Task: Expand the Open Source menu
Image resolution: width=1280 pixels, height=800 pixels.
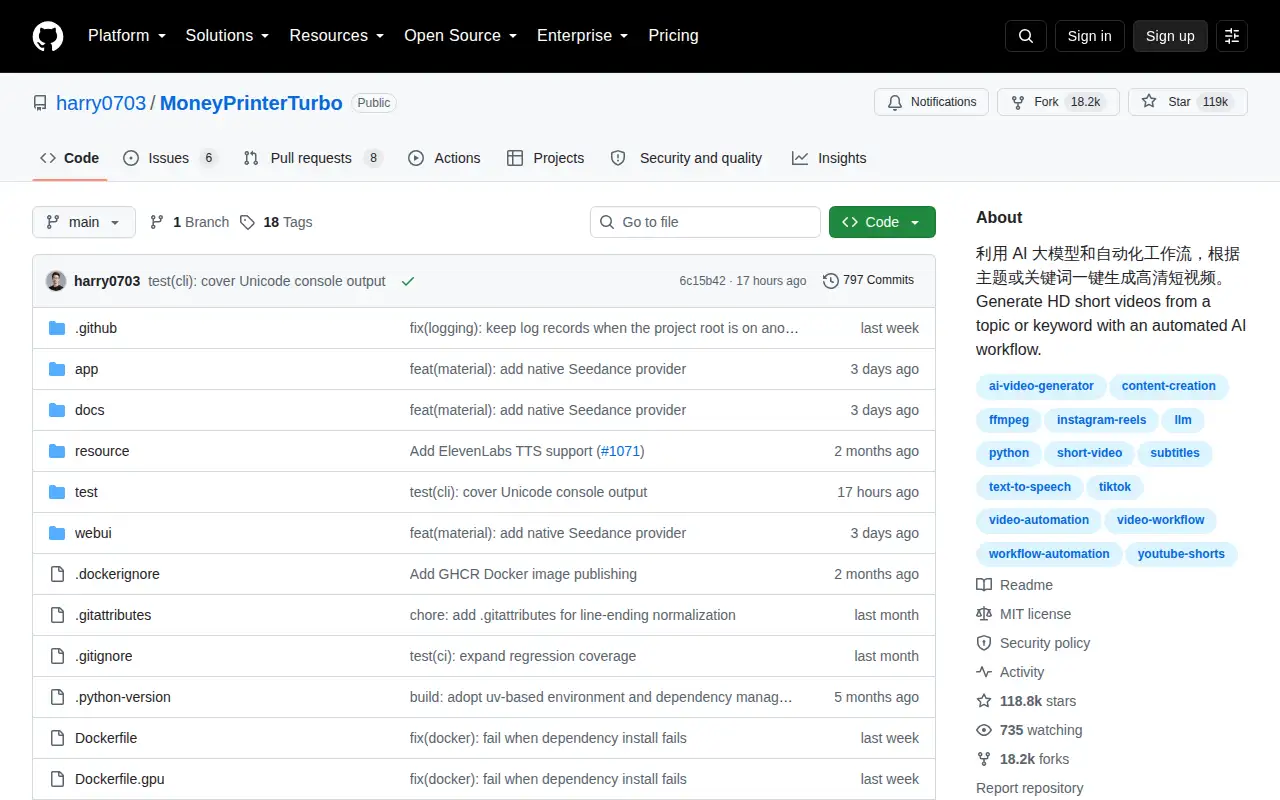Action: [461, 36]
